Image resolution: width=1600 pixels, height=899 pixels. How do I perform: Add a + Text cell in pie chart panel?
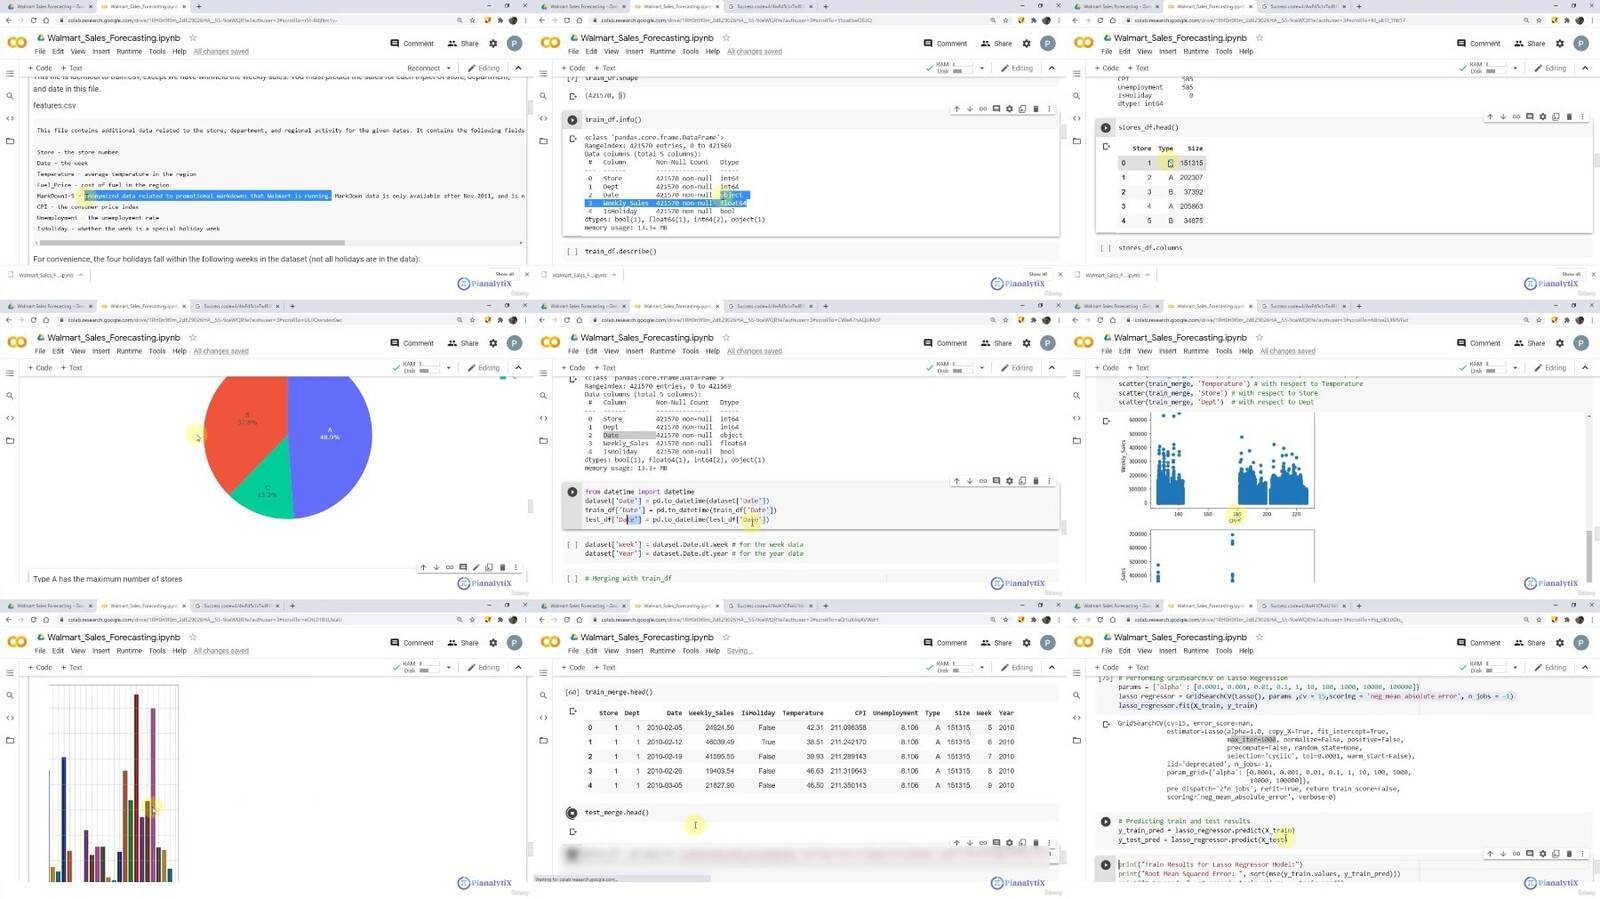coord(71,368)
